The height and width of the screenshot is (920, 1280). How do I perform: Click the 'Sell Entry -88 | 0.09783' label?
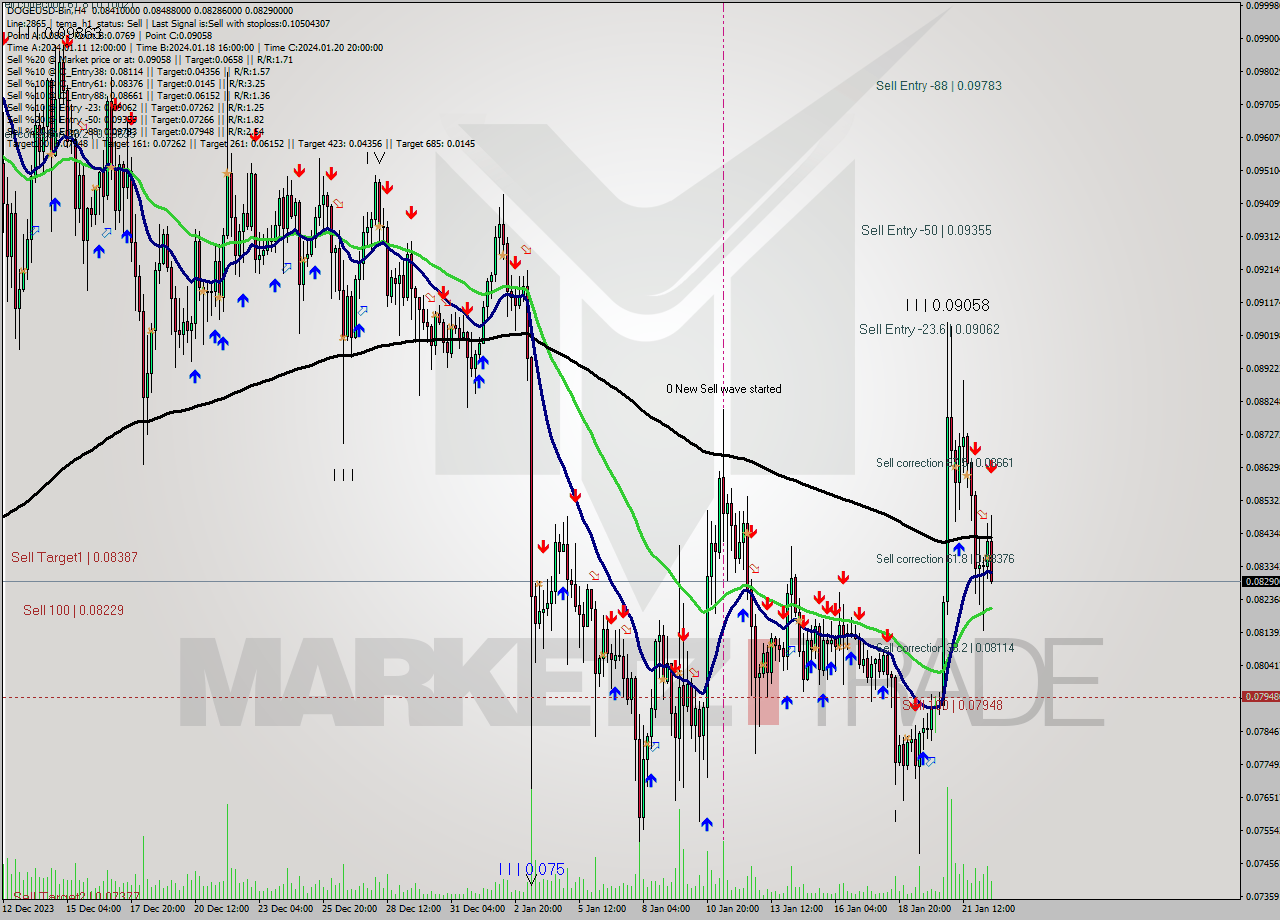tap(938, 86)
